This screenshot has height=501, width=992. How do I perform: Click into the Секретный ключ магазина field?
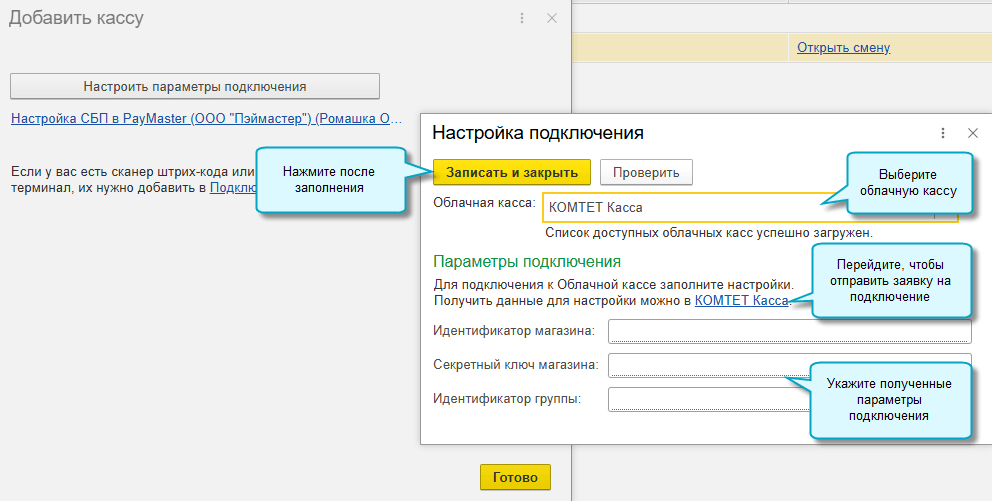click(x=698, y=365)
